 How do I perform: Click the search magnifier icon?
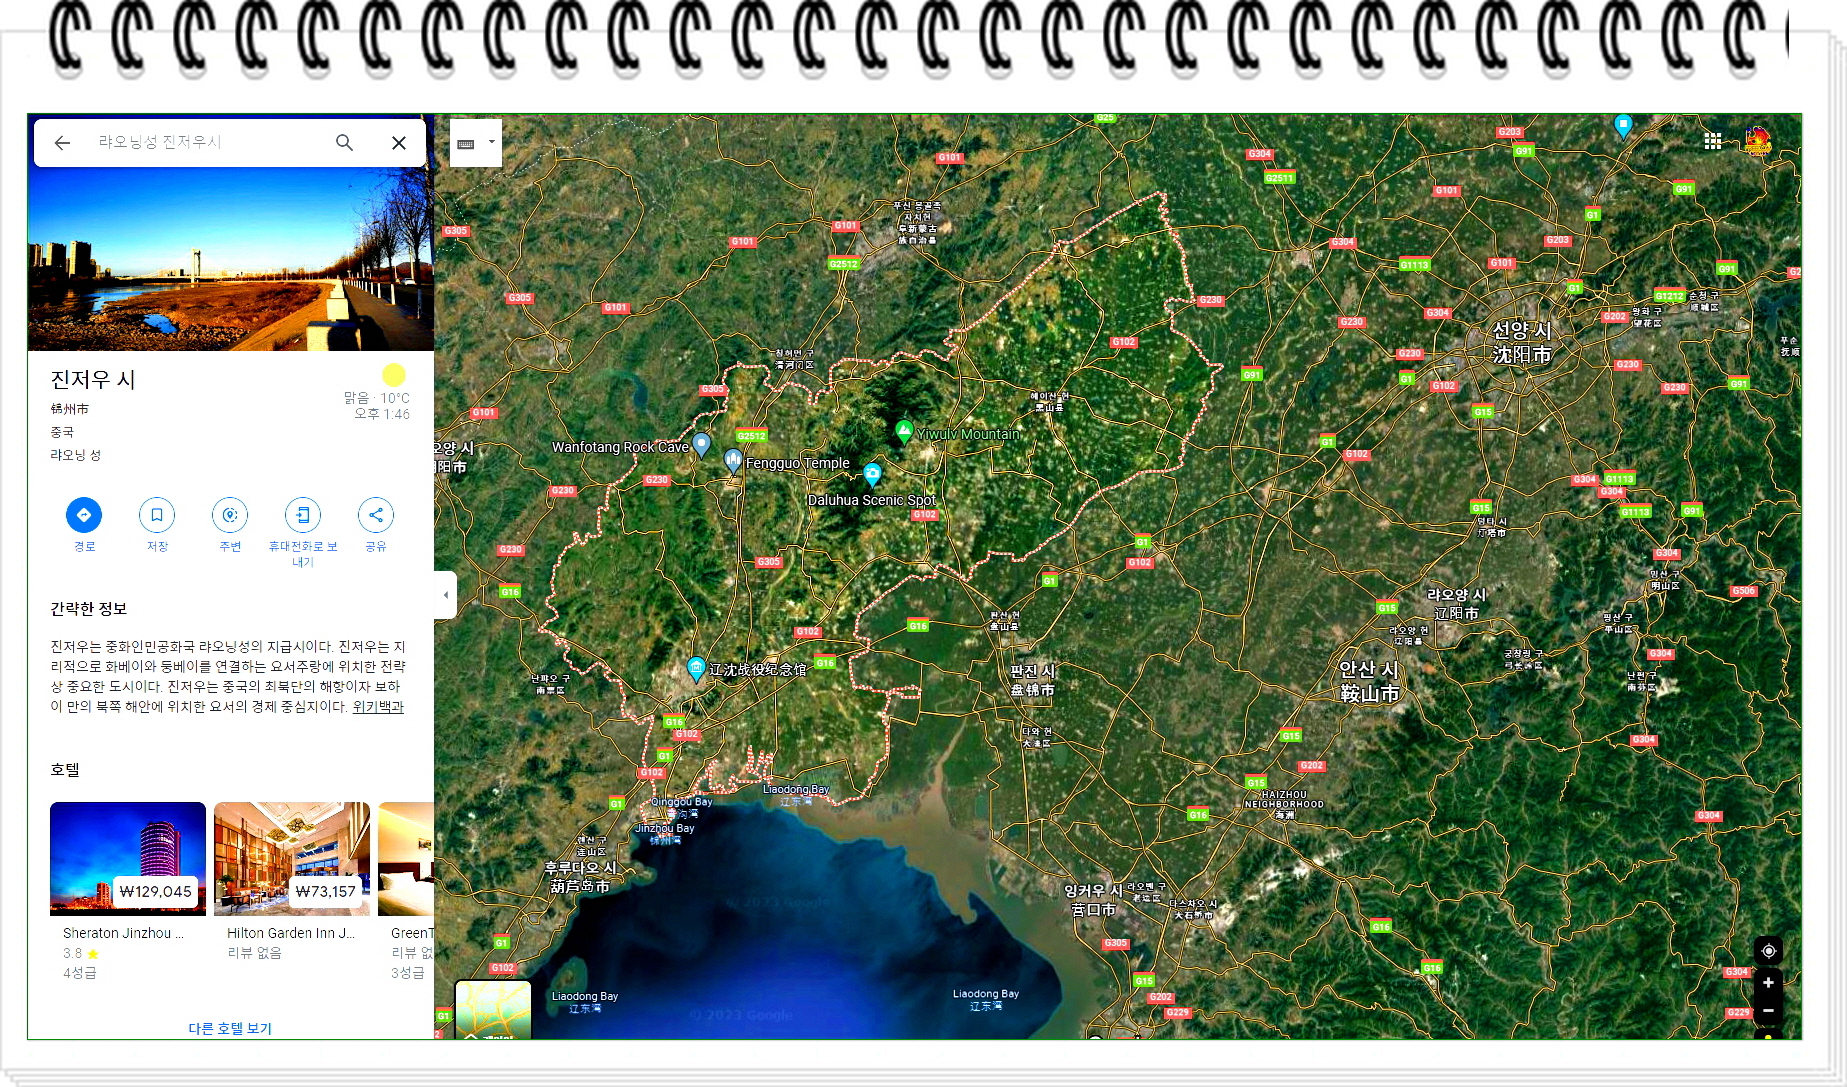344,143
